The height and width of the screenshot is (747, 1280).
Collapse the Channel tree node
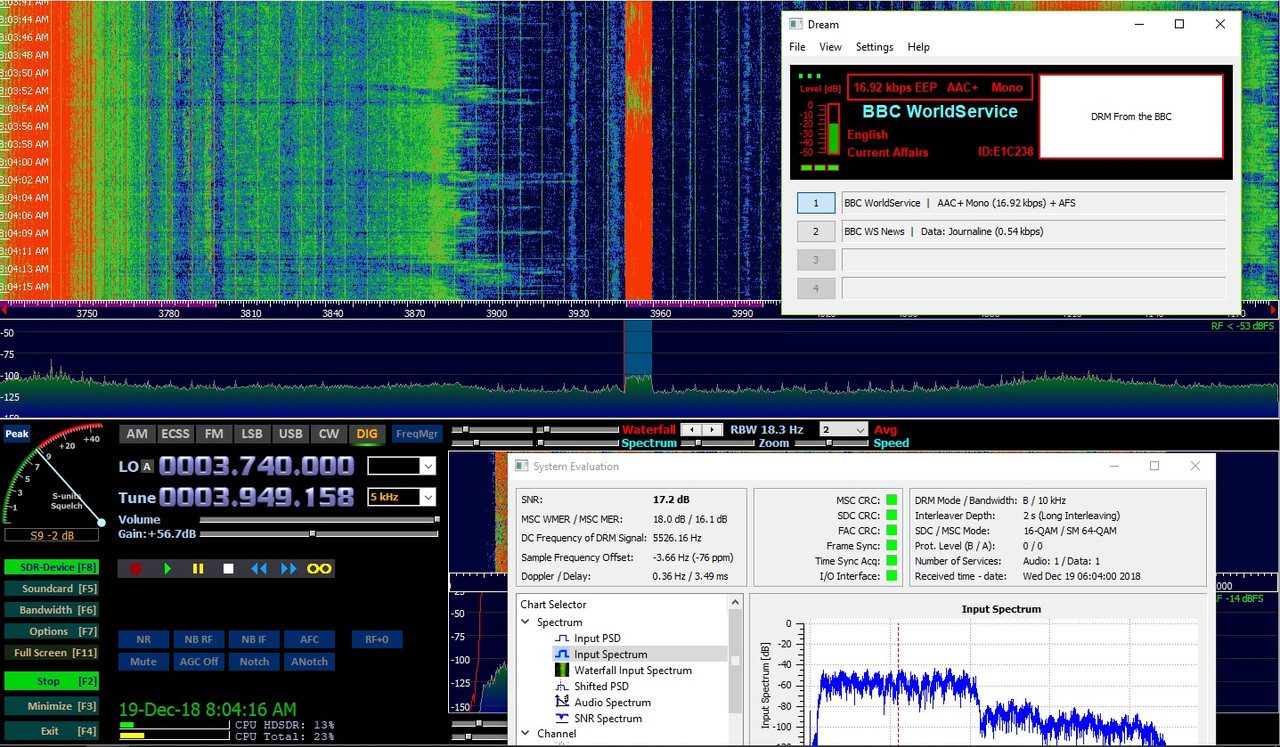[x=525, y=733]
